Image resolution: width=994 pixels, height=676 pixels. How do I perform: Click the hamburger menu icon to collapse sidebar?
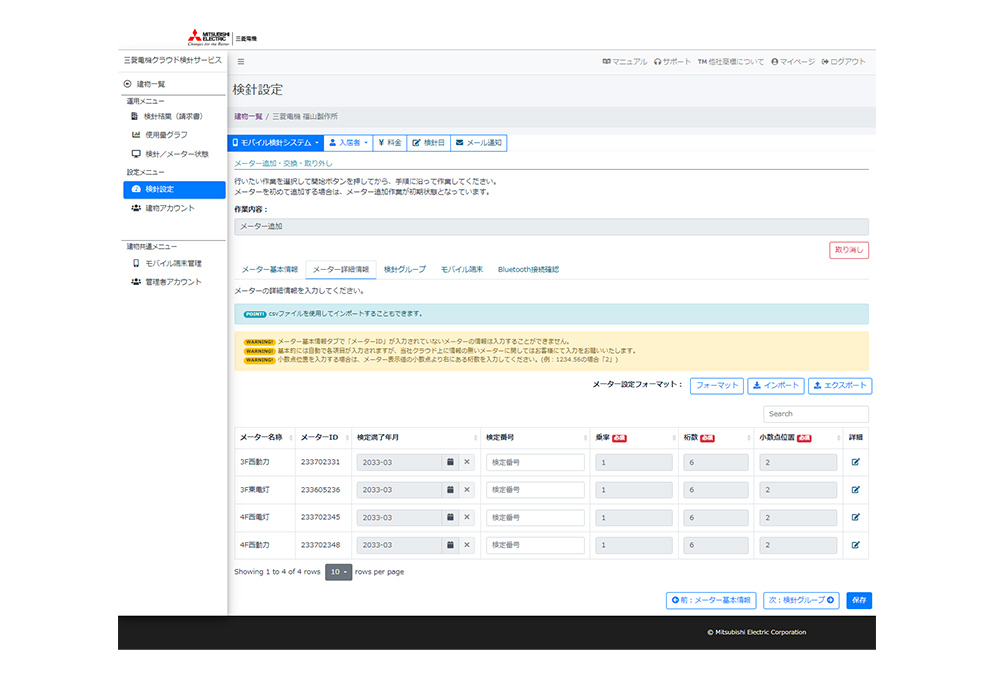point(241,62)
